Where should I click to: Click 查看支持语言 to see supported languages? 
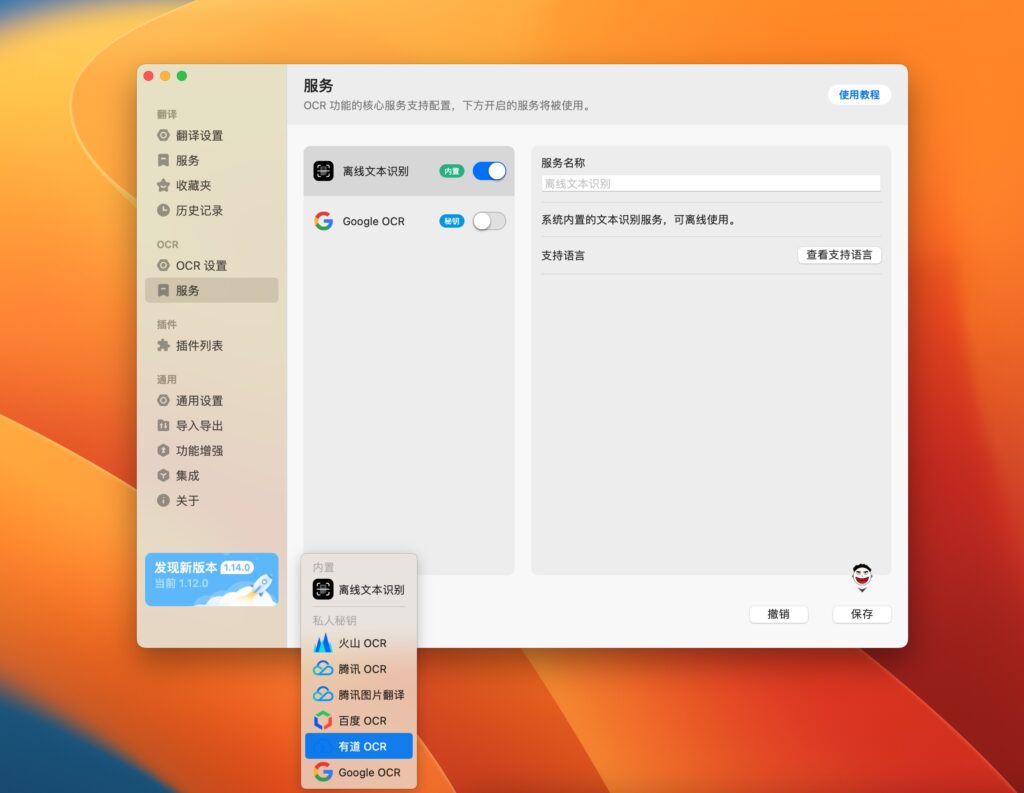click(839, 255)
